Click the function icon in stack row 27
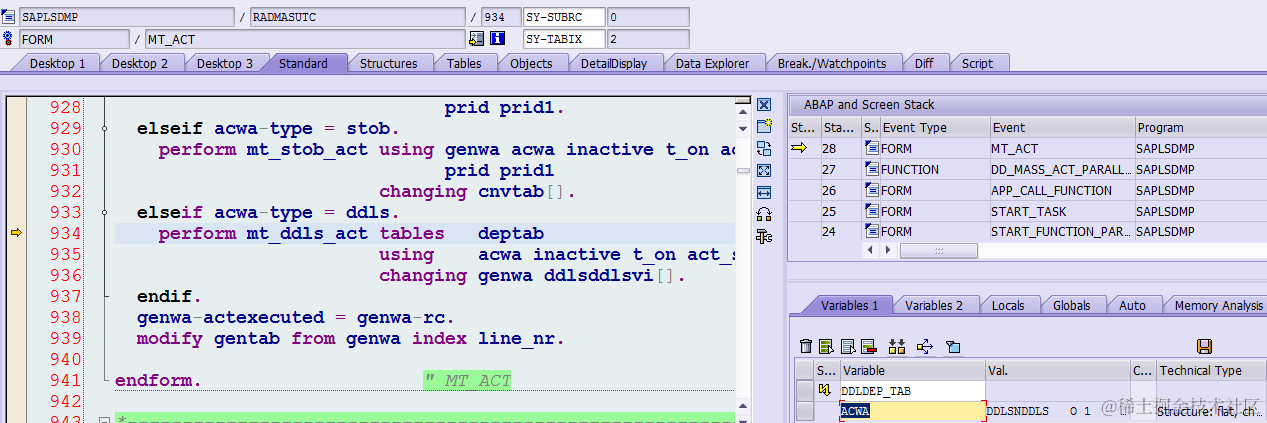1267x423 pixels. pyautogui.click(x=871, y=169)
